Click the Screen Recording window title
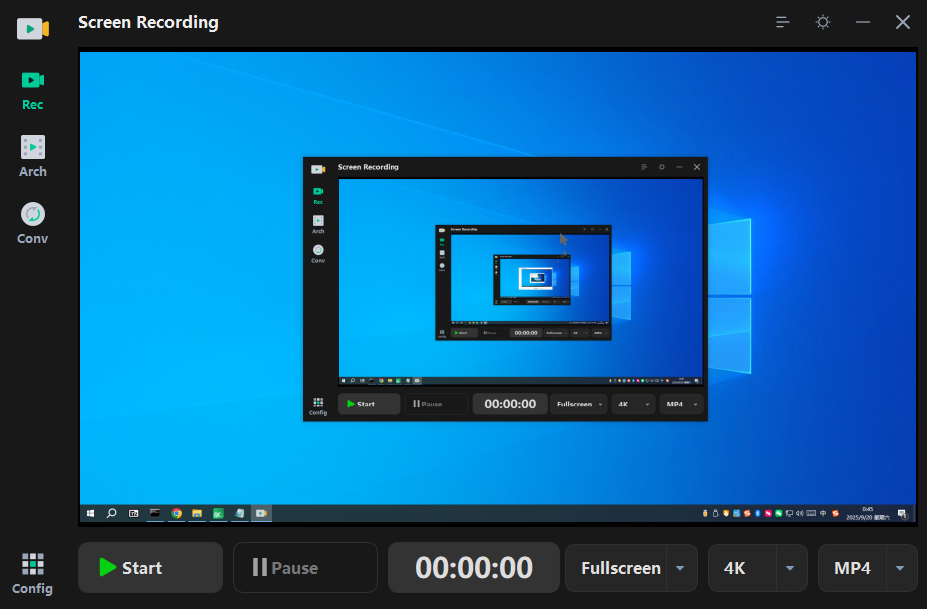The image size is (927, 609). click(148, 21)
